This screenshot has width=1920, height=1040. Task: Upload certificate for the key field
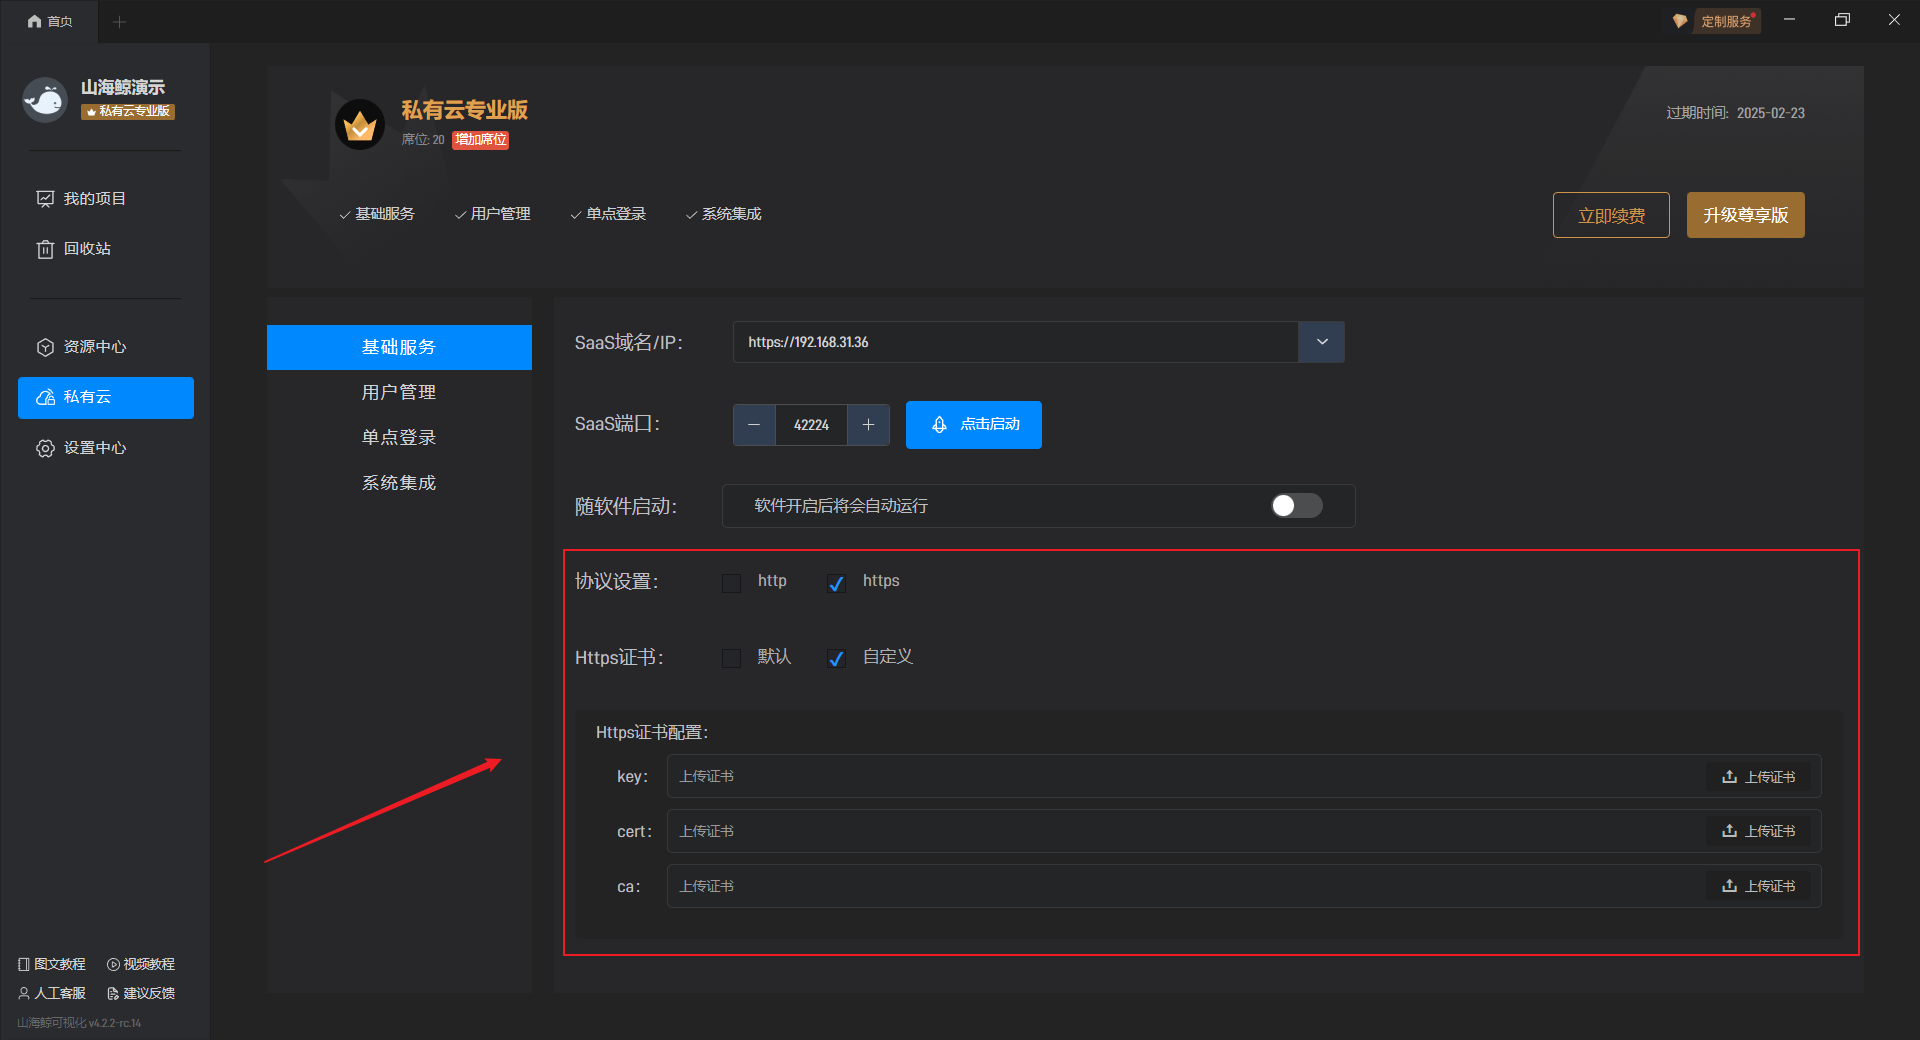[x=1758, y=777]
